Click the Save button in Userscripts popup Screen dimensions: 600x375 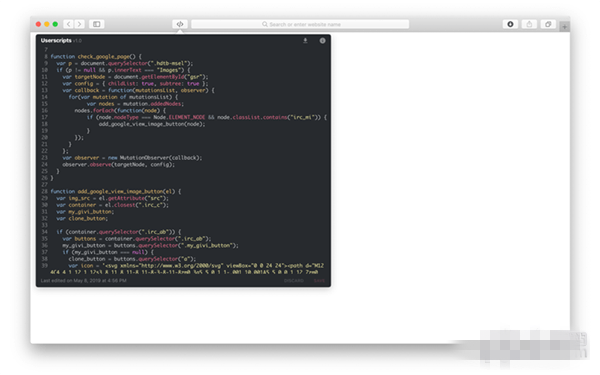click(319, 281)
